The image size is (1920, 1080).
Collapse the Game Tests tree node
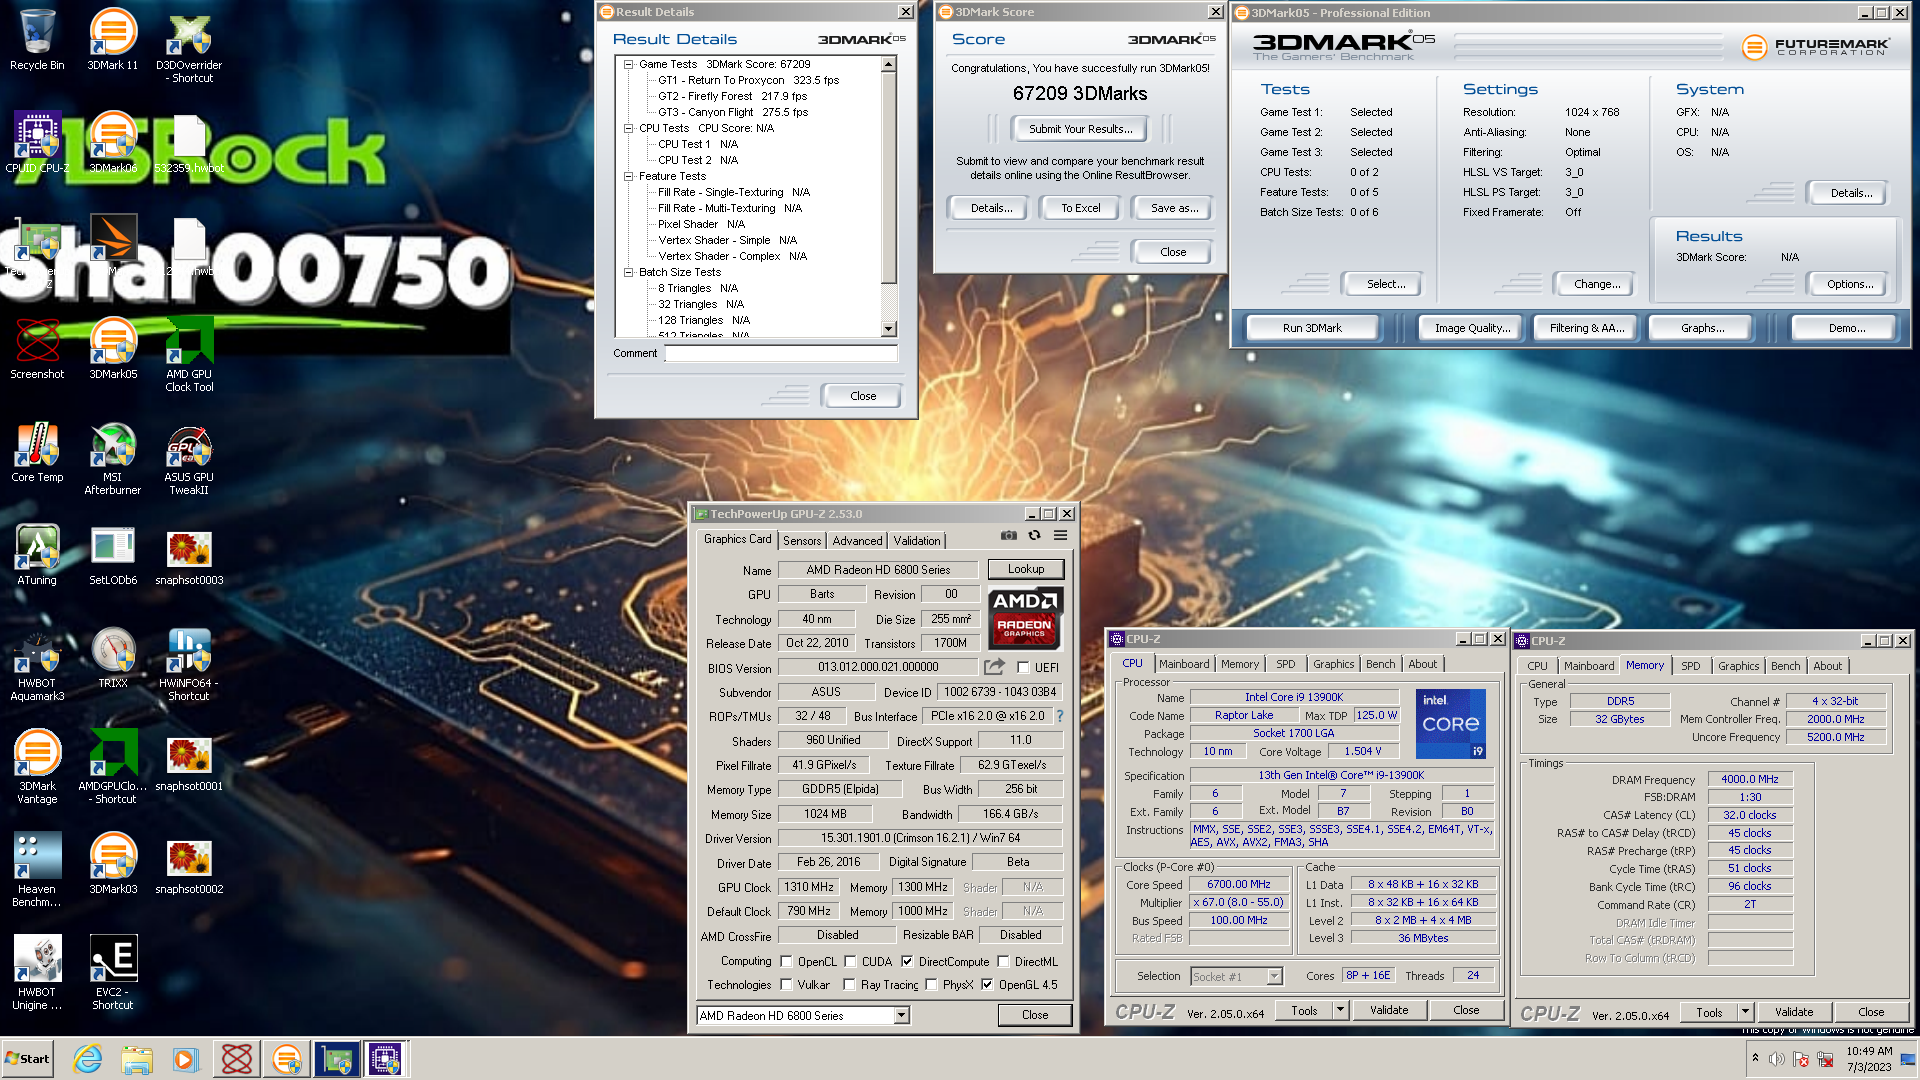(629, 64)
